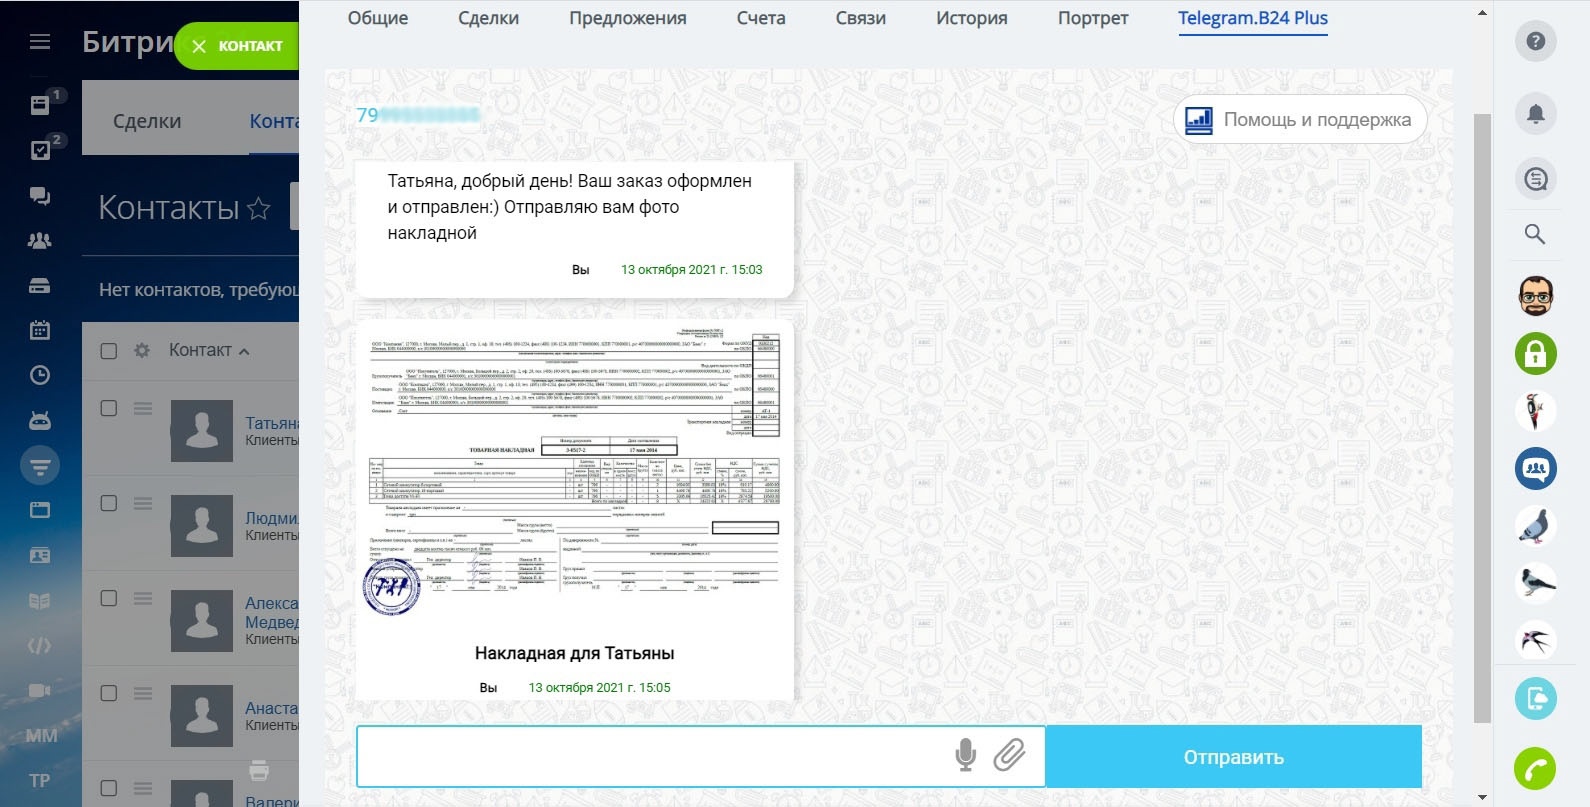1590x807 pixels.
Task: Open the notifications bell
Action: (x=1536, y=114)
